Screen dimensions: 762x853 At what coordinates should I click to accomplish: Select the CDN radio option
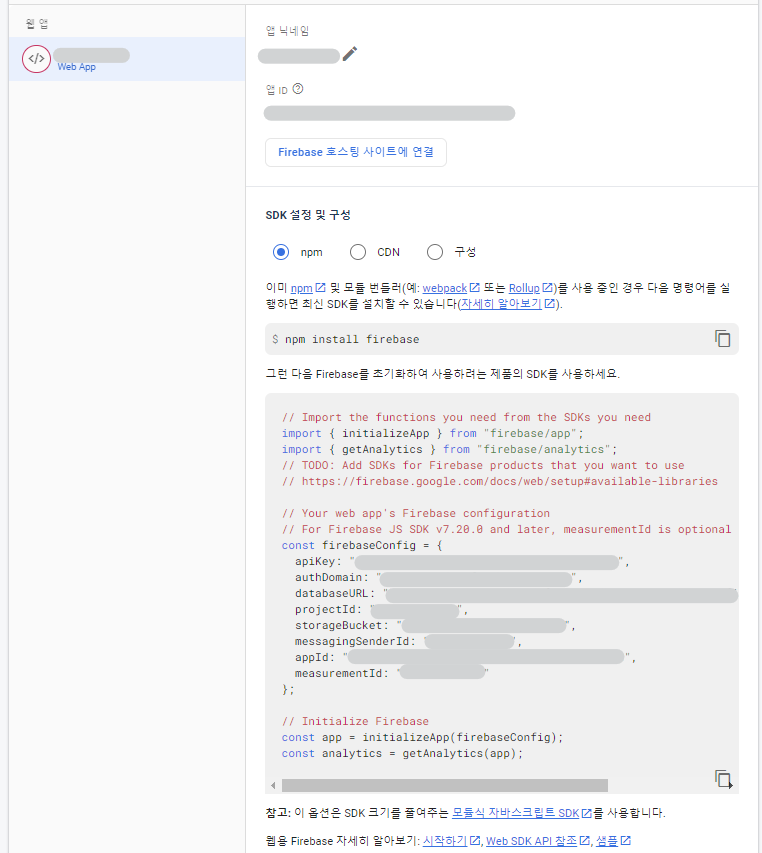(358, 252)
